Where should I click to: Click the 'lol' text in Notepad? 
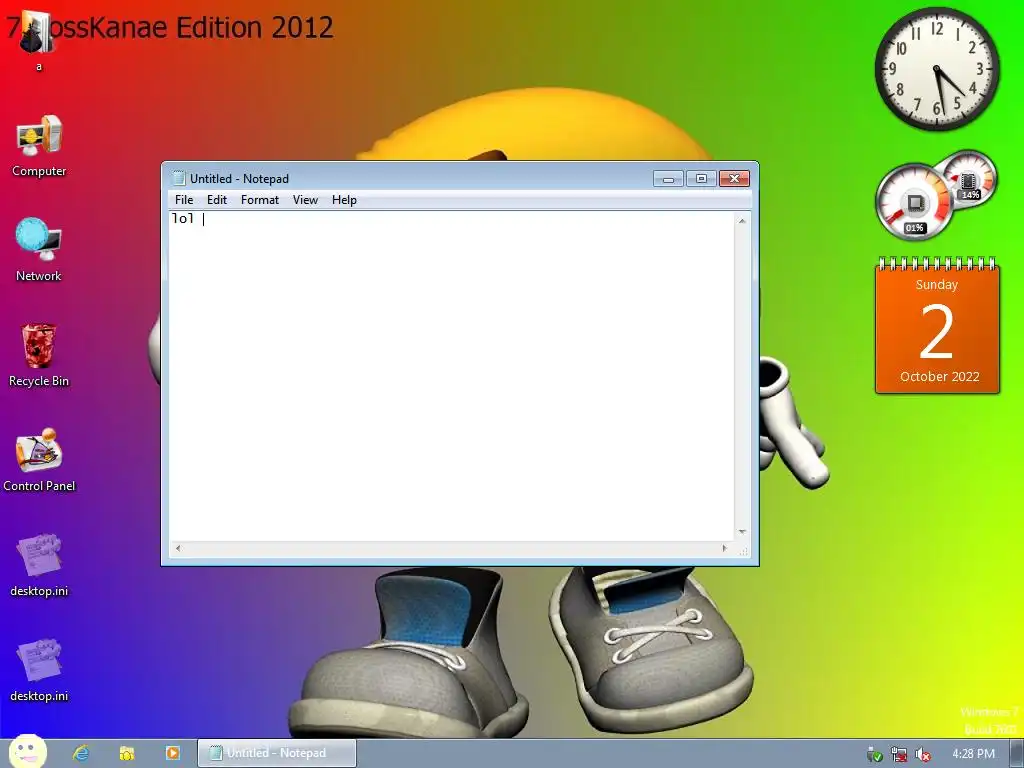pos(183,218)
